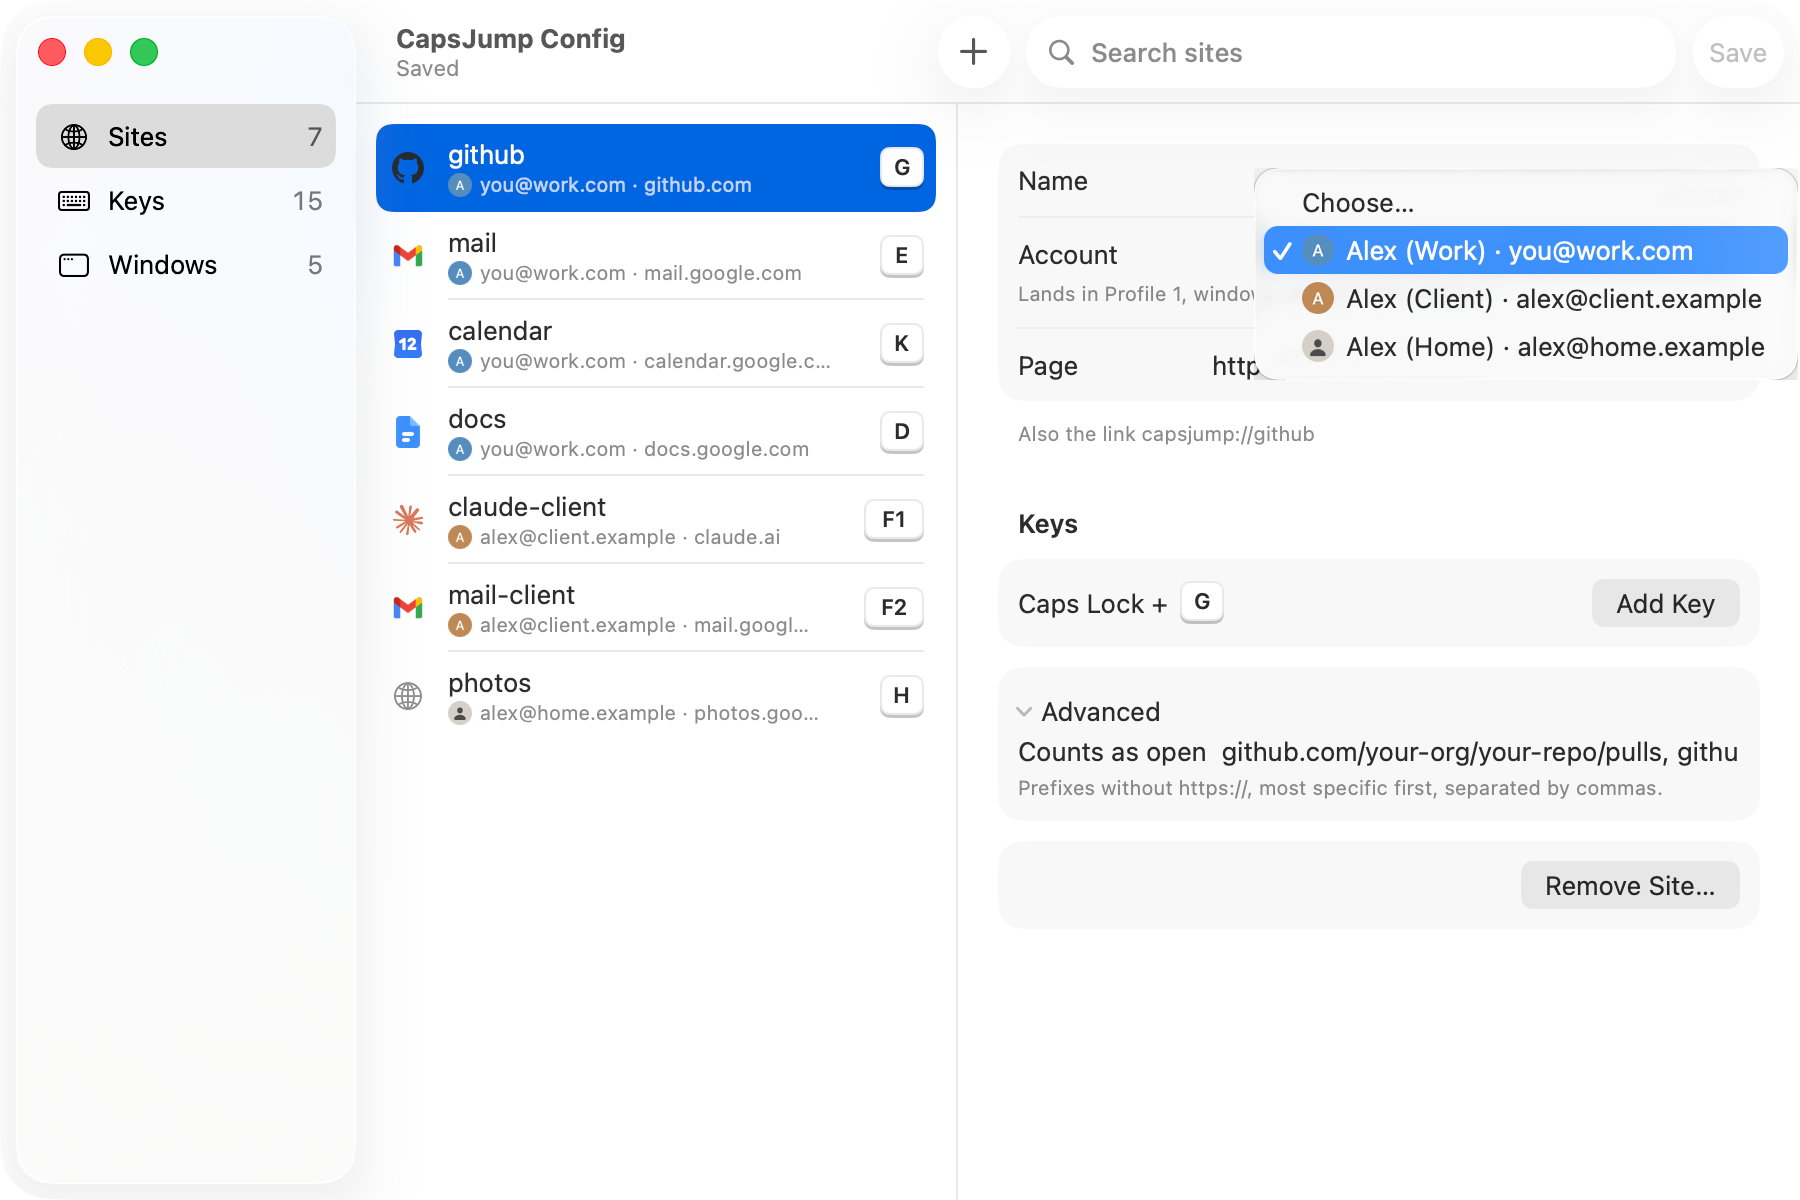The width and height of the screenshot is (1800, 1200).
Task: Click the F1 key badge on claude-client row
Action: 894,520
